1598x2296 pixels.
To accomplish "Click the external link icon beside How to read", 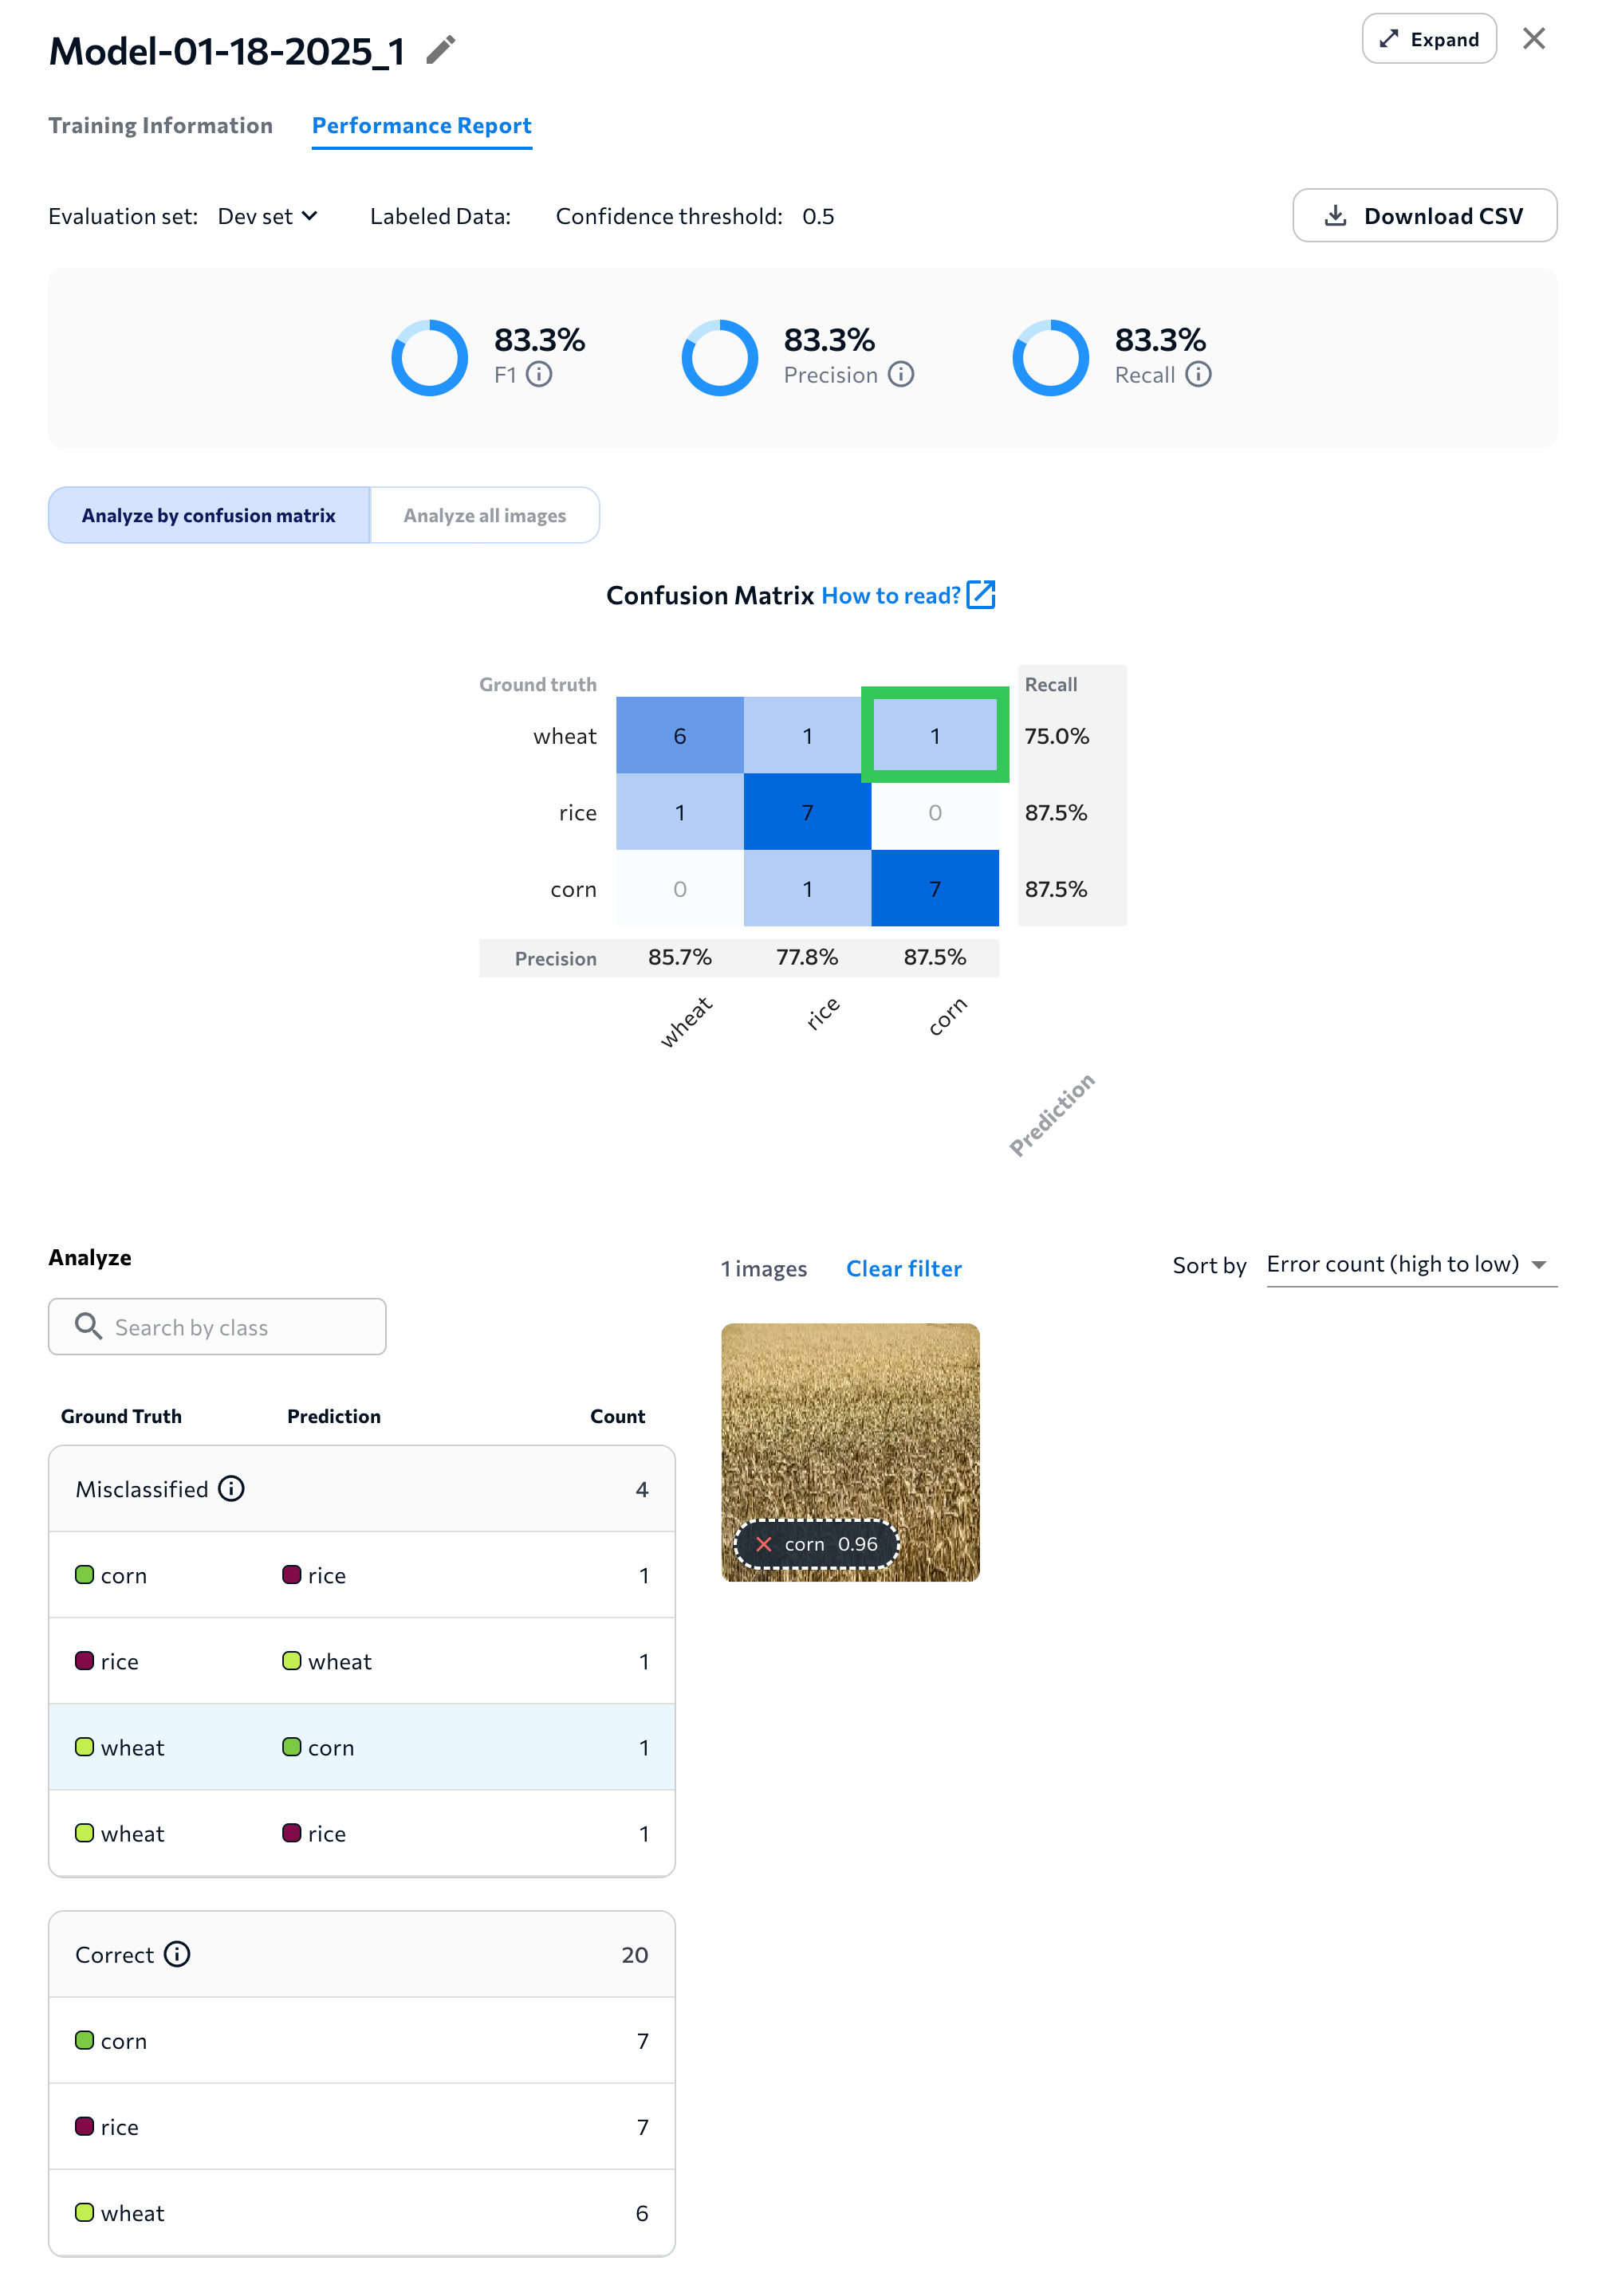I will point(982,594).
